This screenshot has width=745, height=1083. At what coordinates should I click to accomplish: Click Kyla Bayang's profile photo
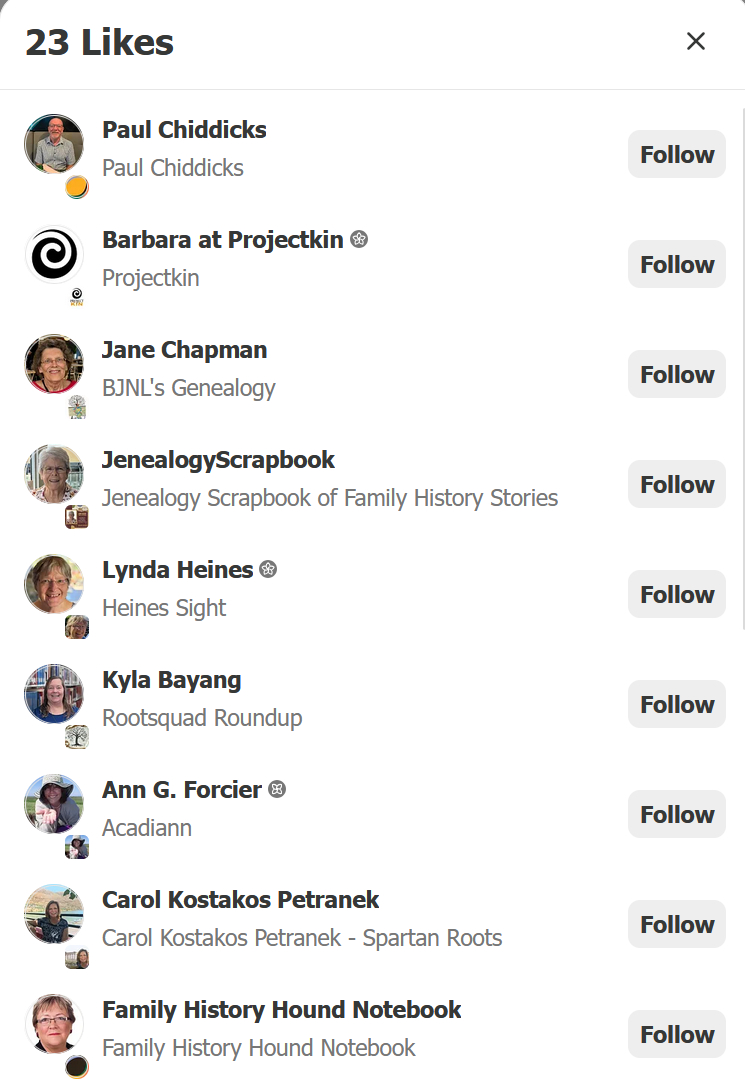coord(54,694)
